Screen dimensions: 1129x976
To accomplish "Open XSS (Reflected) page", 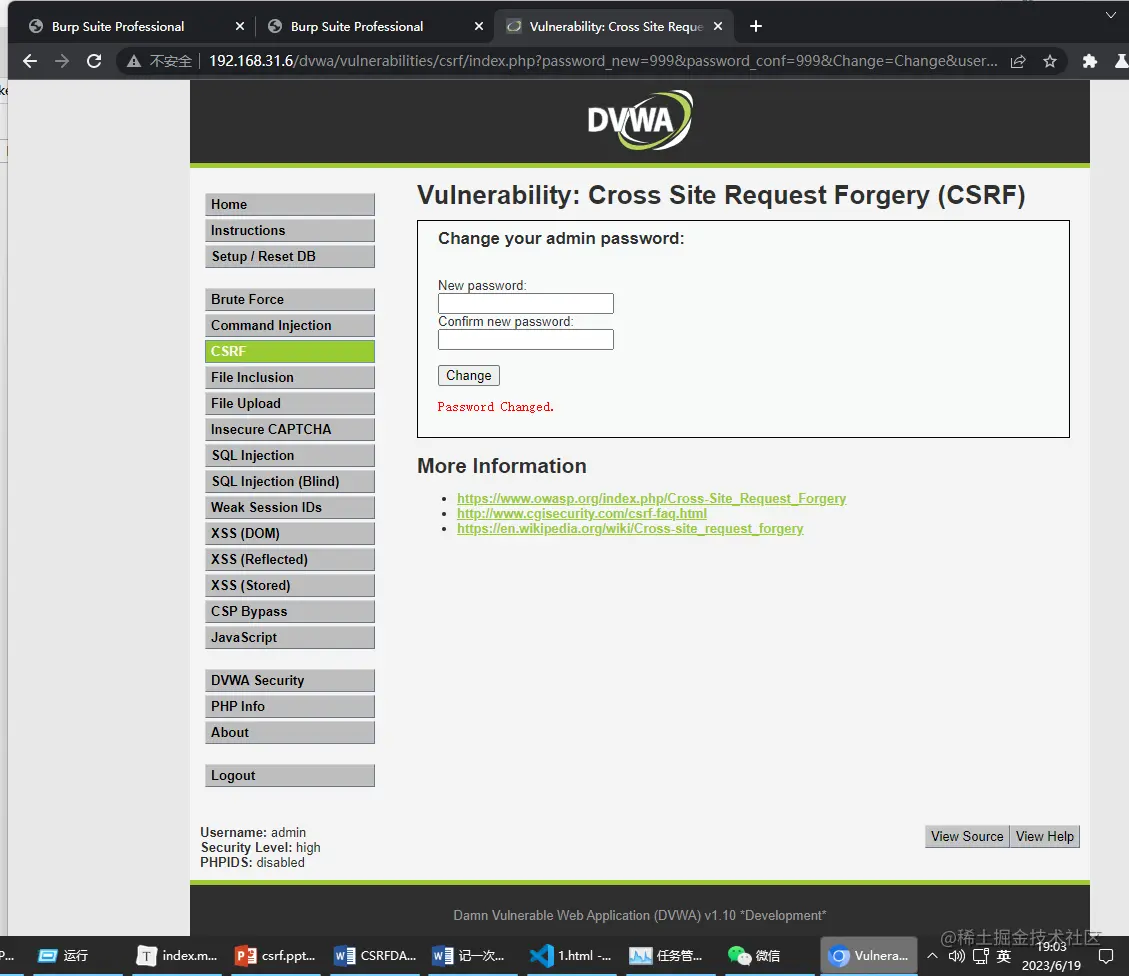I will [289, 559].
